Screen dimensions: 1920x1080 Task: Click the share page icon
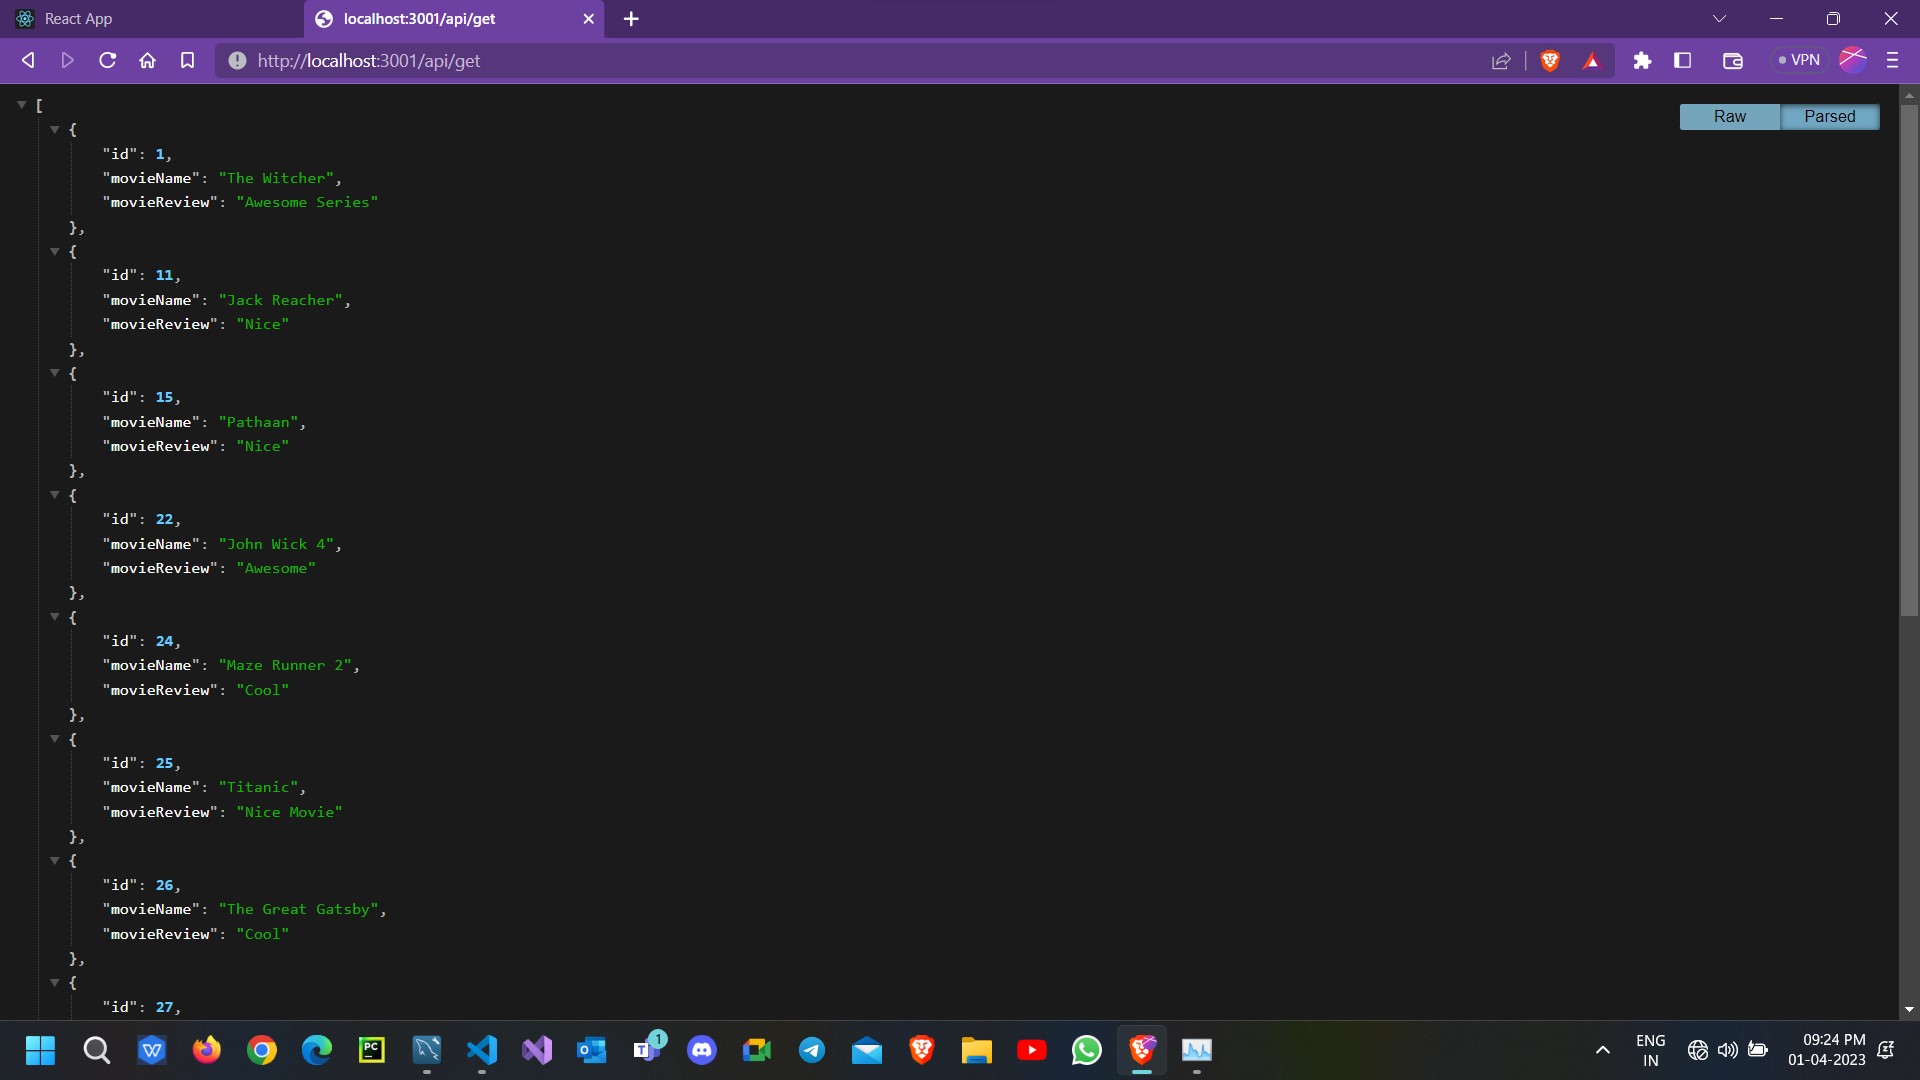1501,61
